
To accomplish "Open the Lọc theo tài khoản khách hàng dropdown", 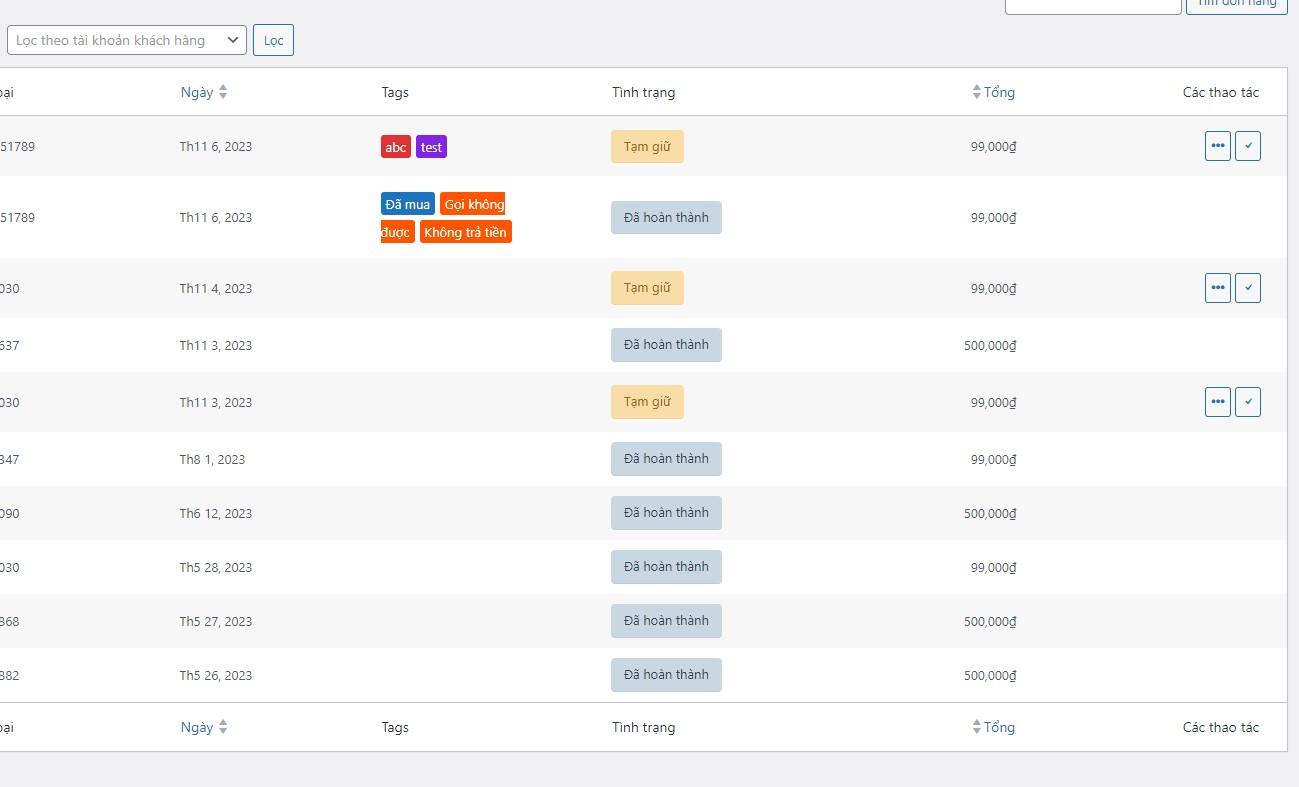I will coord(127,40).
